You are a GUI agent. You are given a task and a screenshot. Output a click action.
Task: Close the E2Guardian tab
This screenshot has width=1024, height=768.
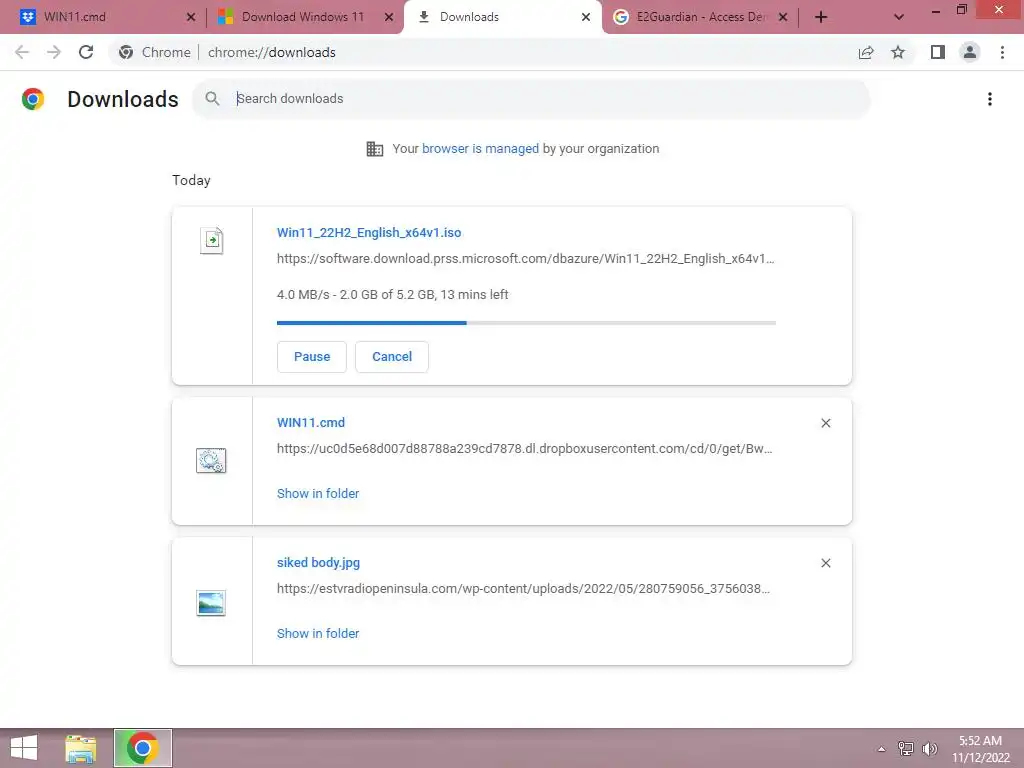coord(783,17)
